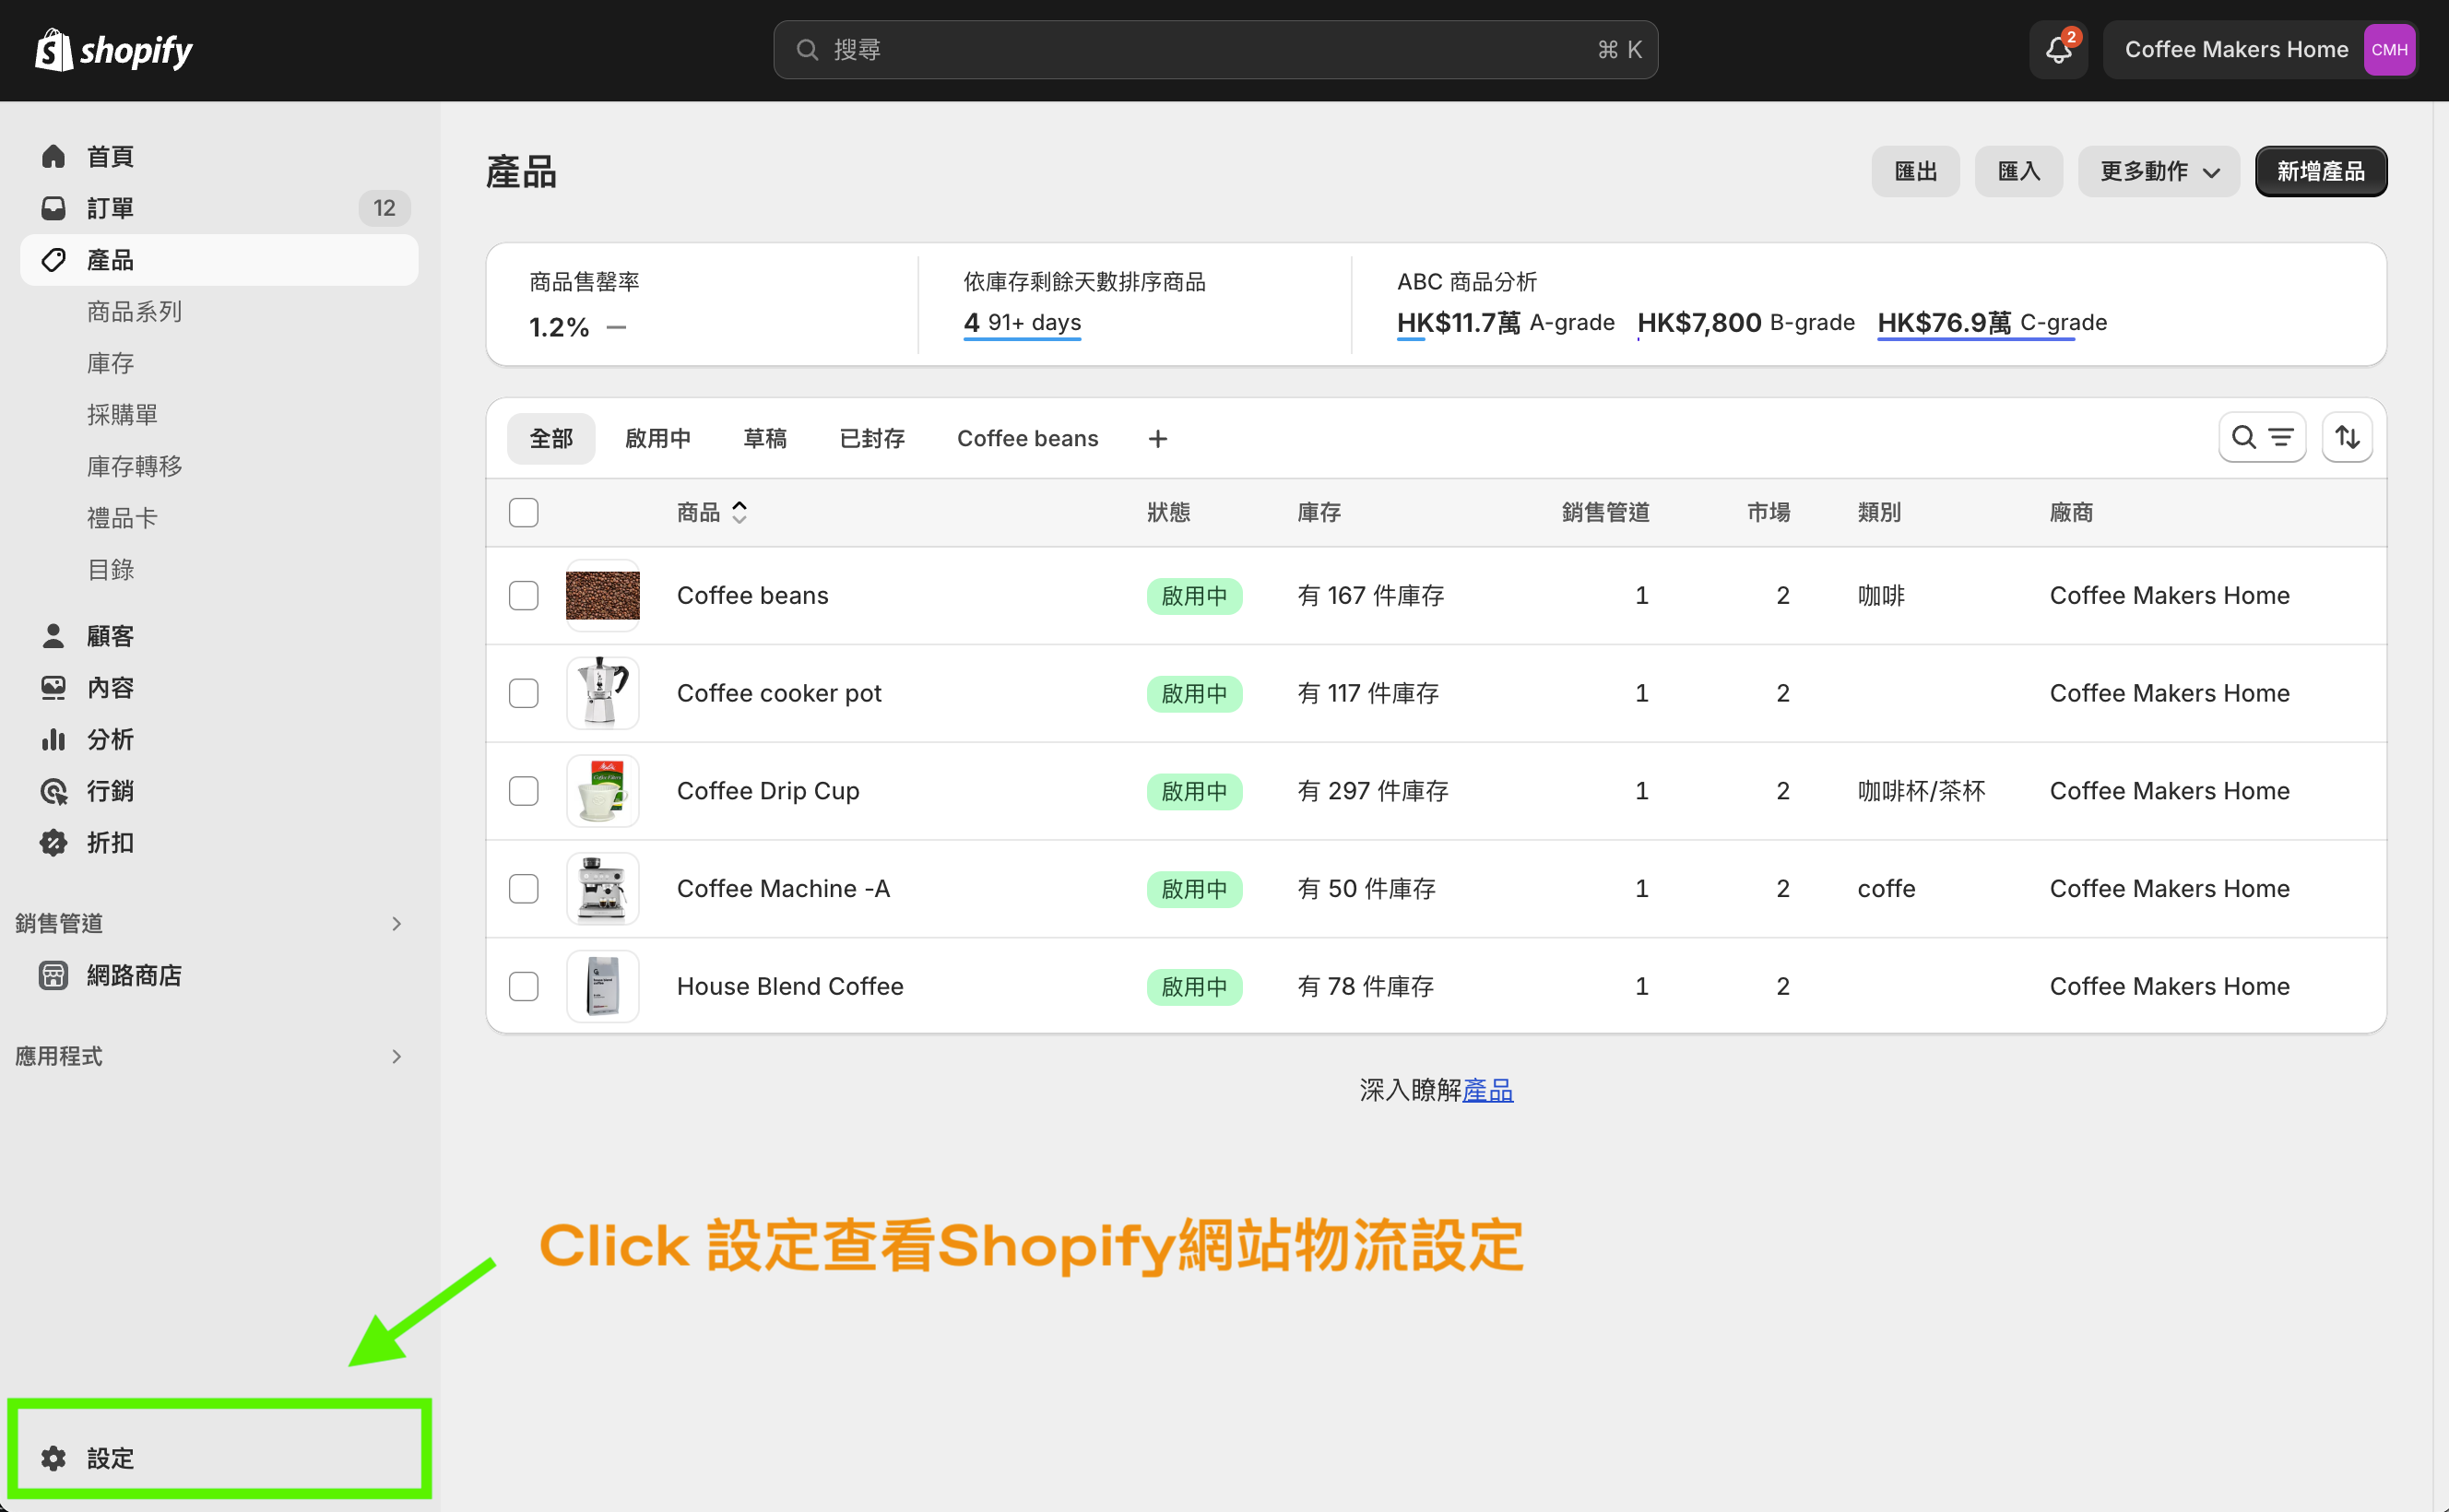Open search and filter products
The image size is (2449, 1512).
pos(2262,438)
